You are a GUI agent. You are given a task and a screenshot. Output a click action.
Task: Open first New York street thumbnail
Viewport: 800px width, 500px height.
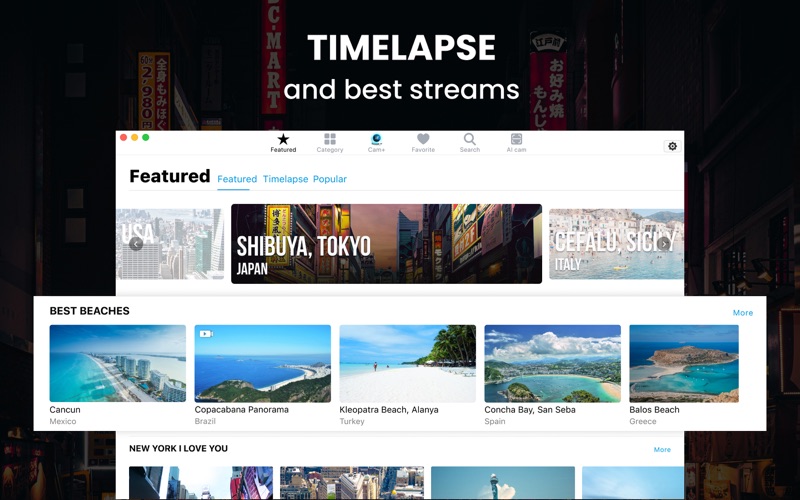pyautogui.click(x=201, y=483)
